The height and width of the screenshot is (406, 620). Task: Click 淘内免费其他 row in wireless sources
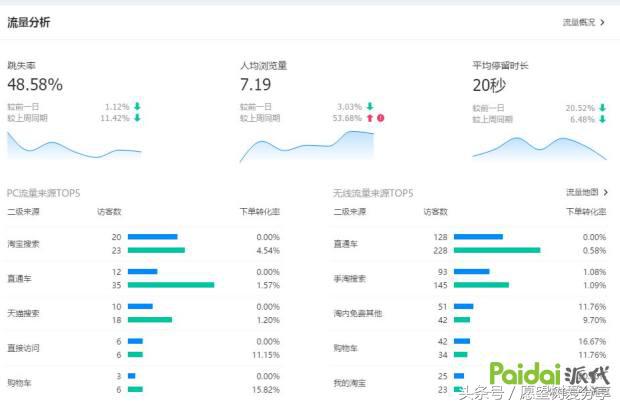pos(470,313)
